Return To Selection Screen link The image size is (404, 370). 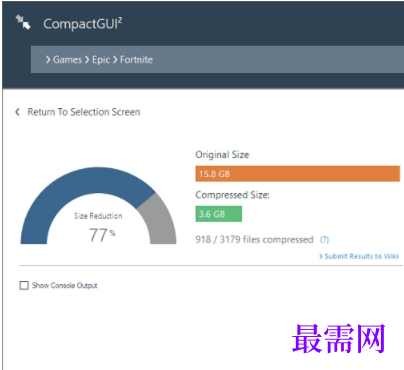84,112
